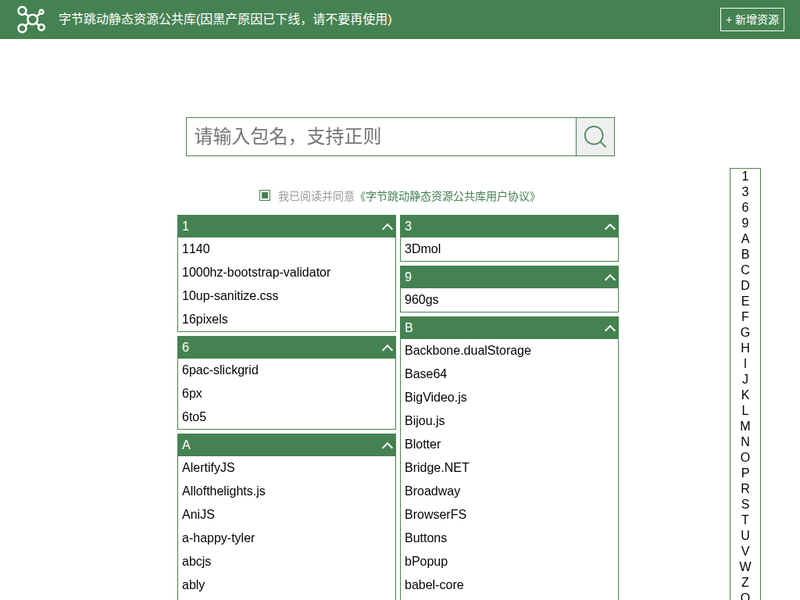
Task: Select Allofthelights.js entry
Action: tap(223, 491)
